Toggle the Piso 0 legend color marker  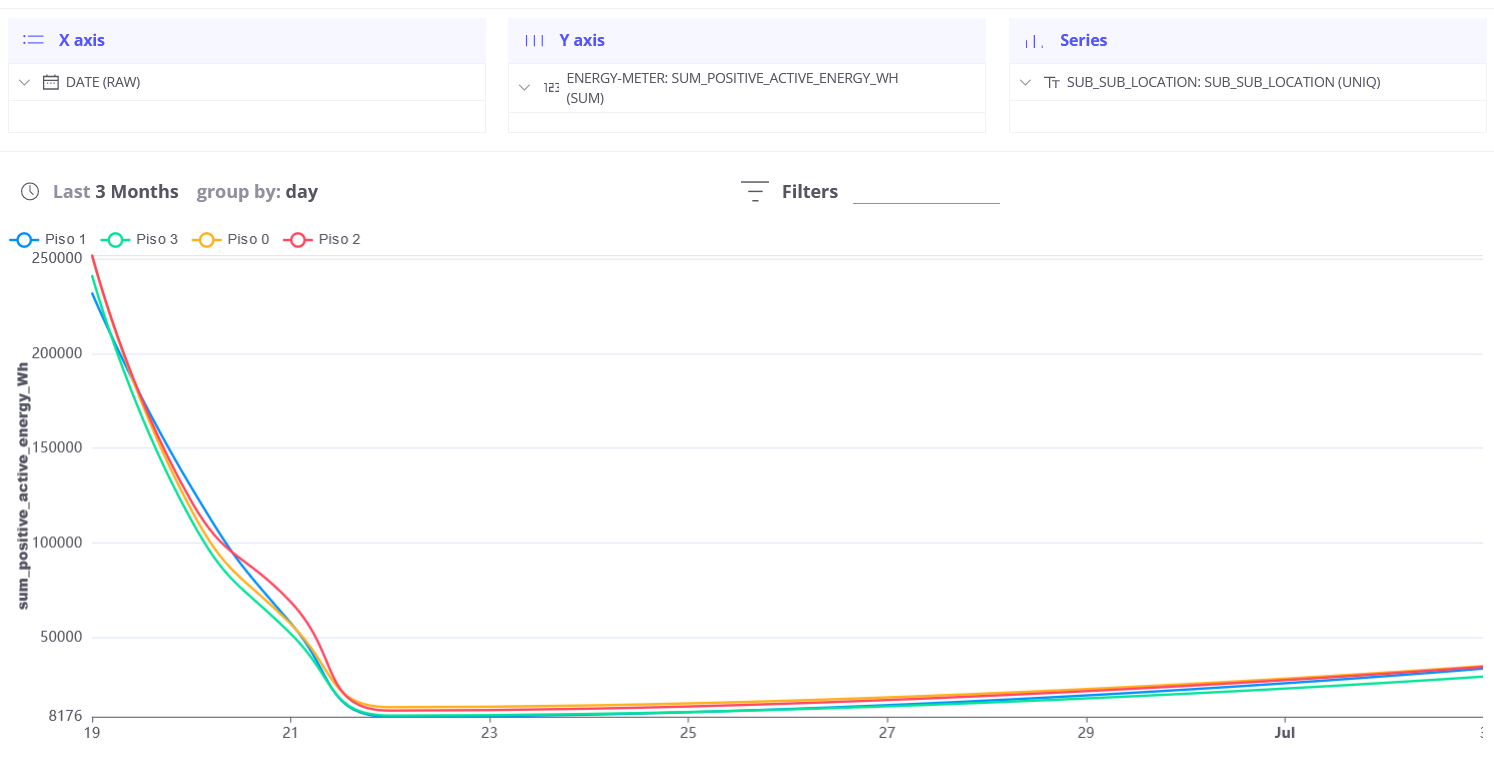click(x=206, y=239)
